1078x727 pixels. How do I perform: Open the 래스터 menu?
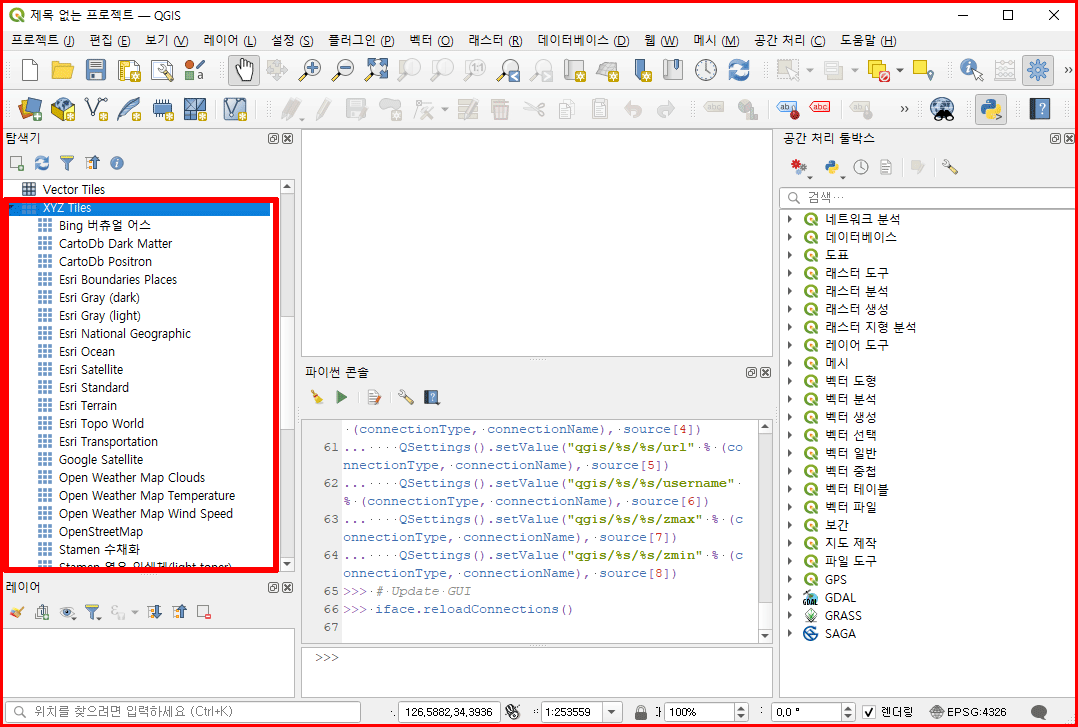point(495,41)
